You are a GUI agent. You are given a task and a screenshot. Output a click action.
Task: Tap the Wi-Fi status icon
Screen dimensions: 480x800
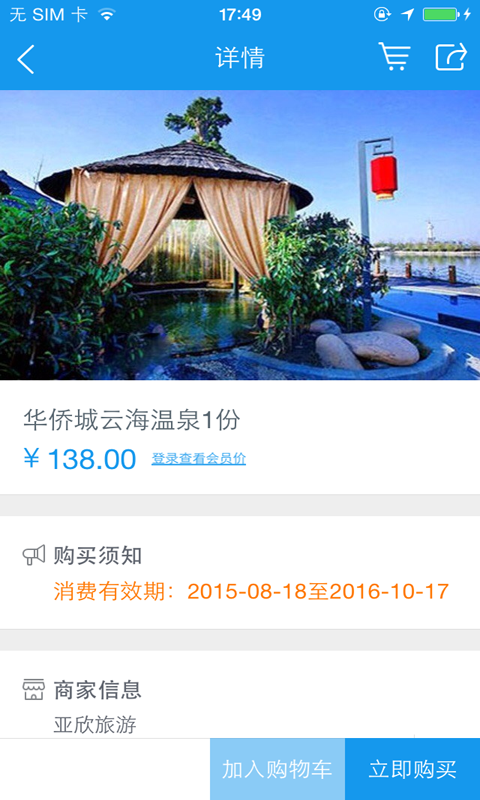(107, 15)
